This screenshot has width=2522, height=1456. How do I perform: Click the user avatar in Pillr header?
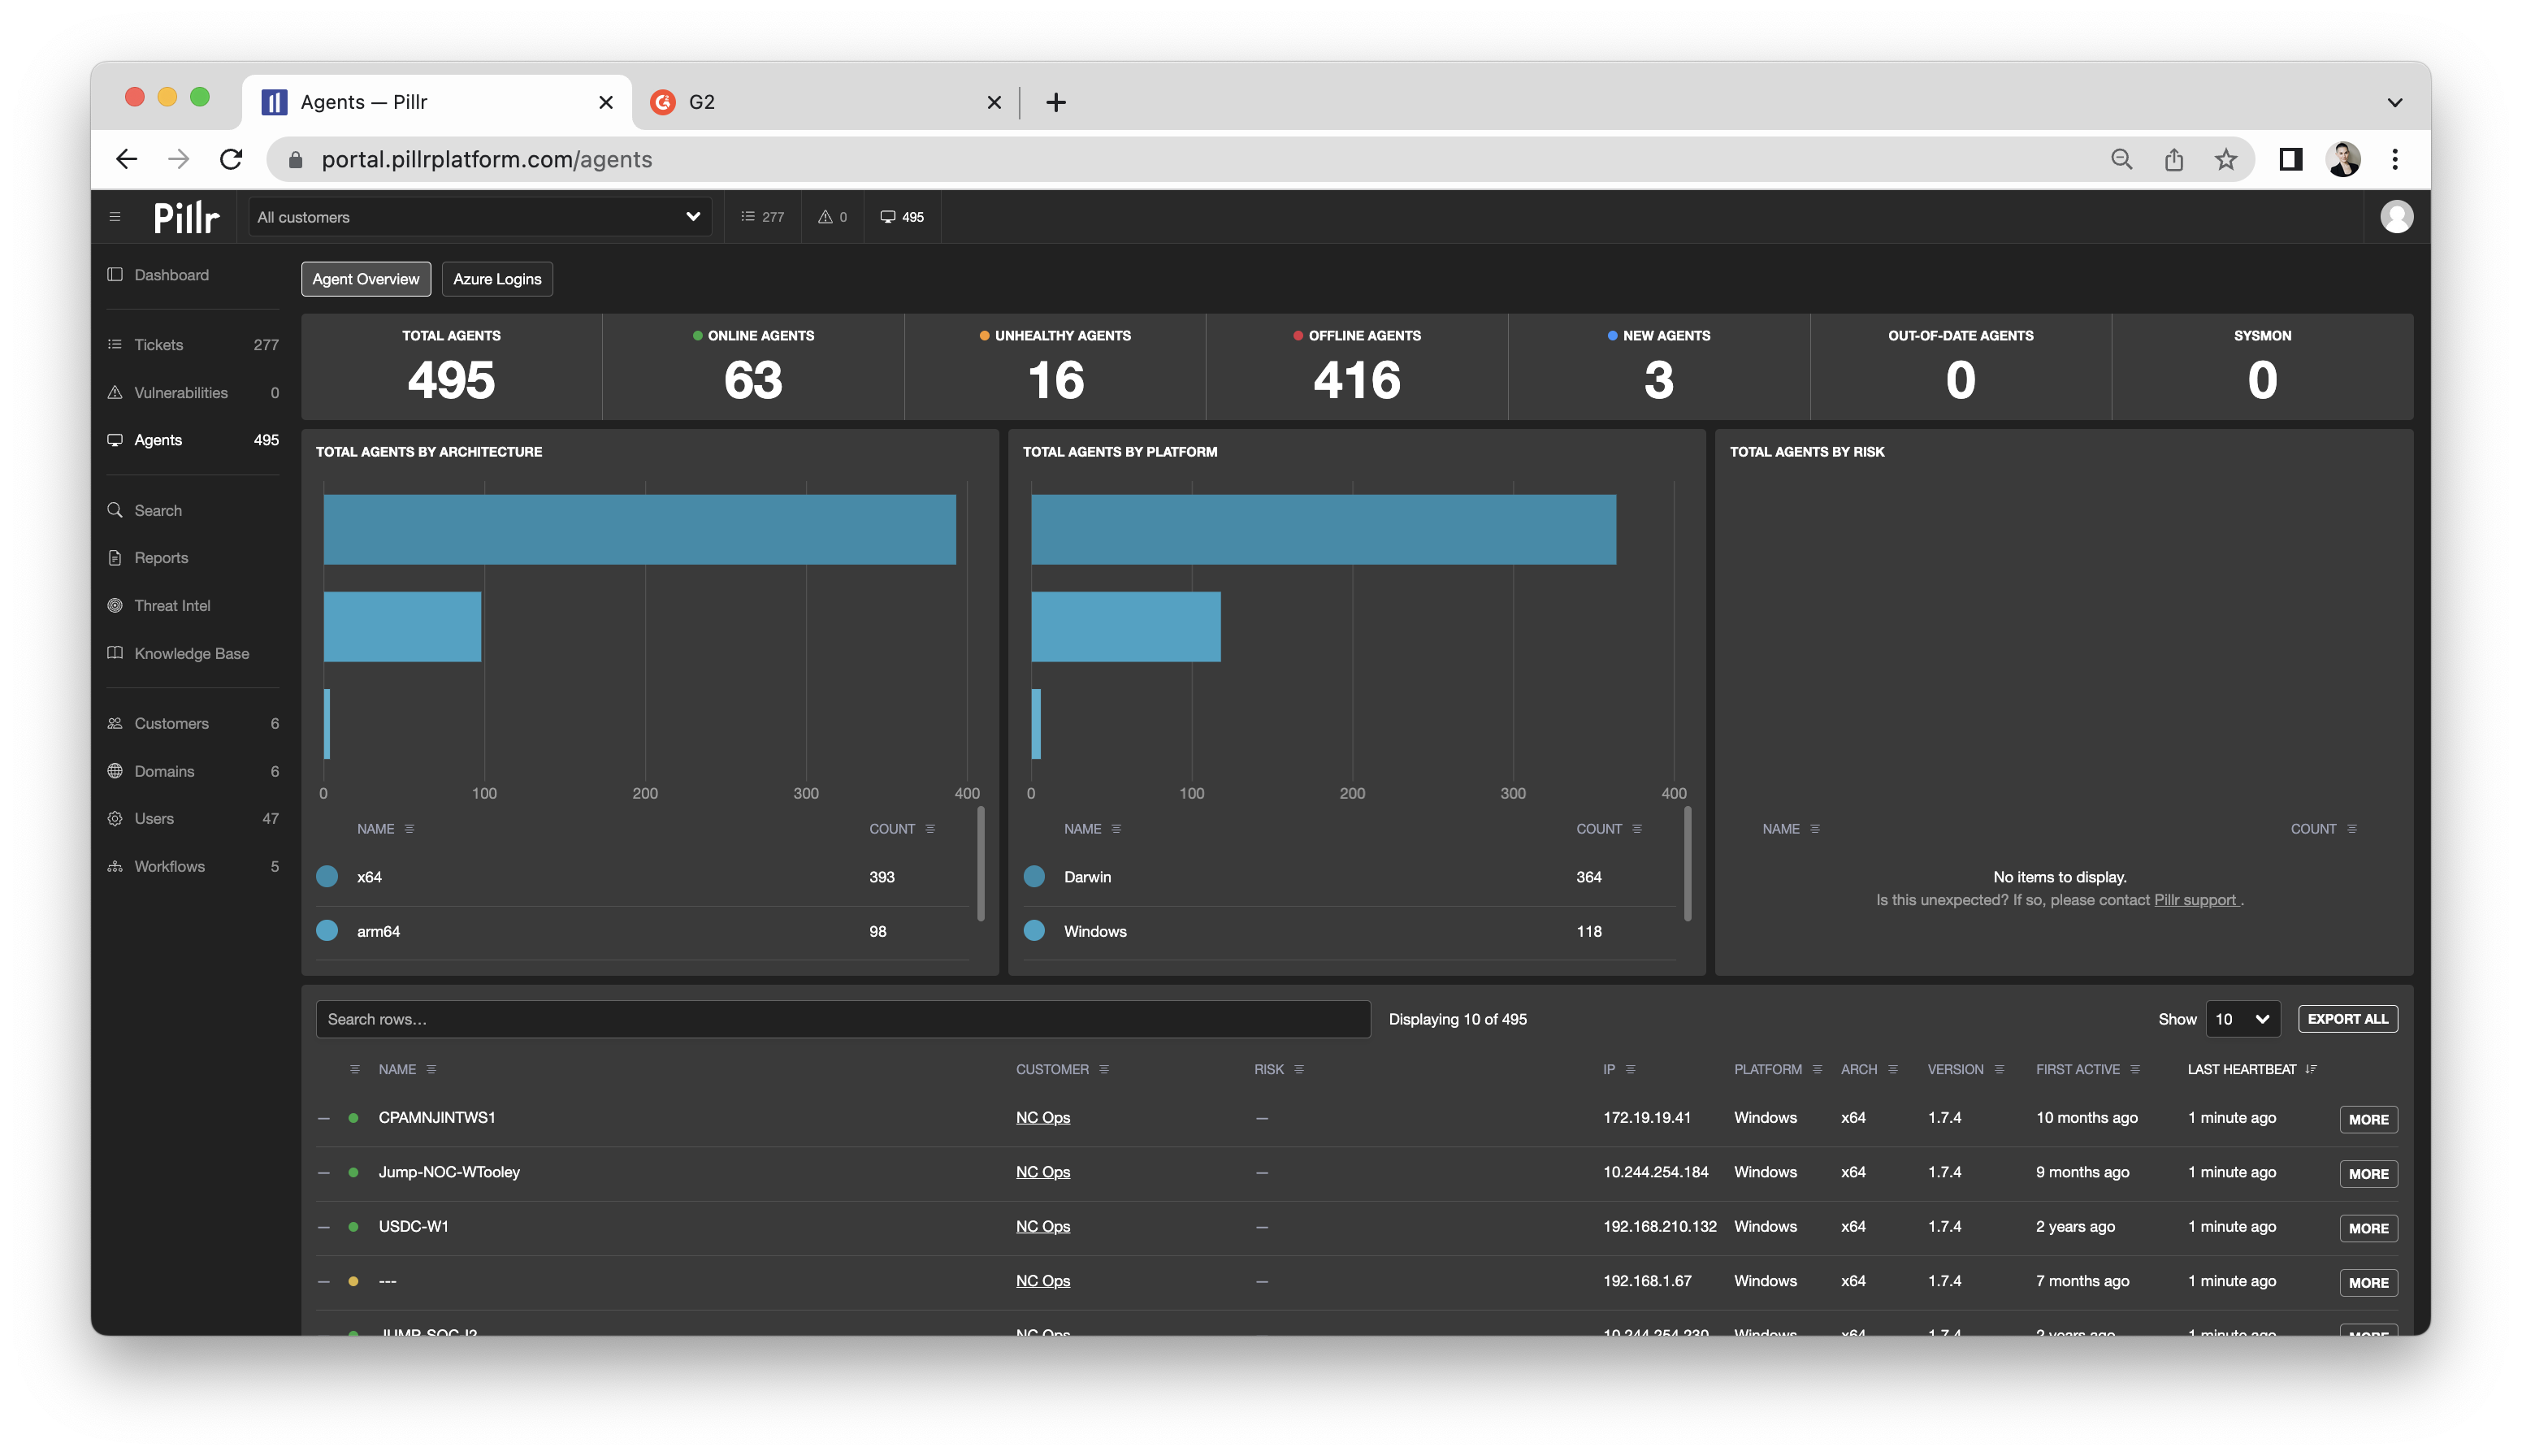pyautogui.click(x=2396, y=217)
